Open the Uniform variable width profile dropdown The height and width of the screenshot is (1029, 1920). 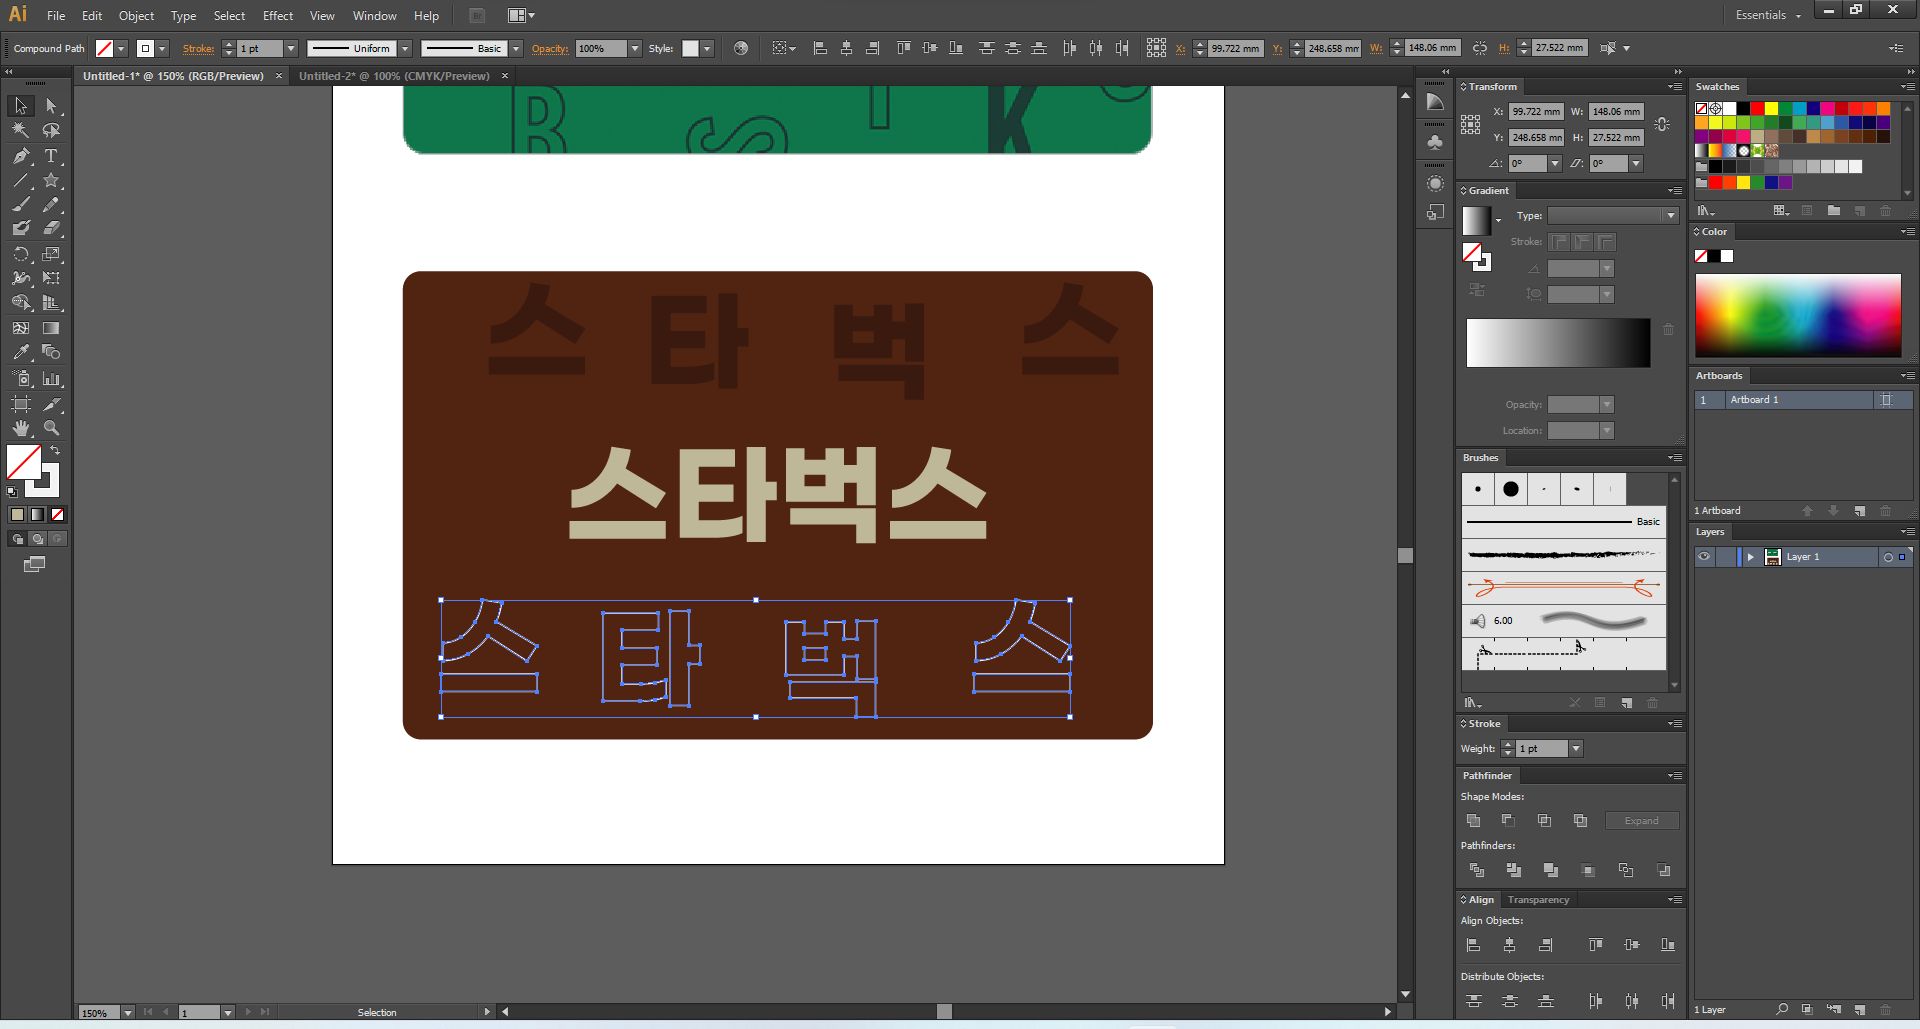tap(405, 48)
